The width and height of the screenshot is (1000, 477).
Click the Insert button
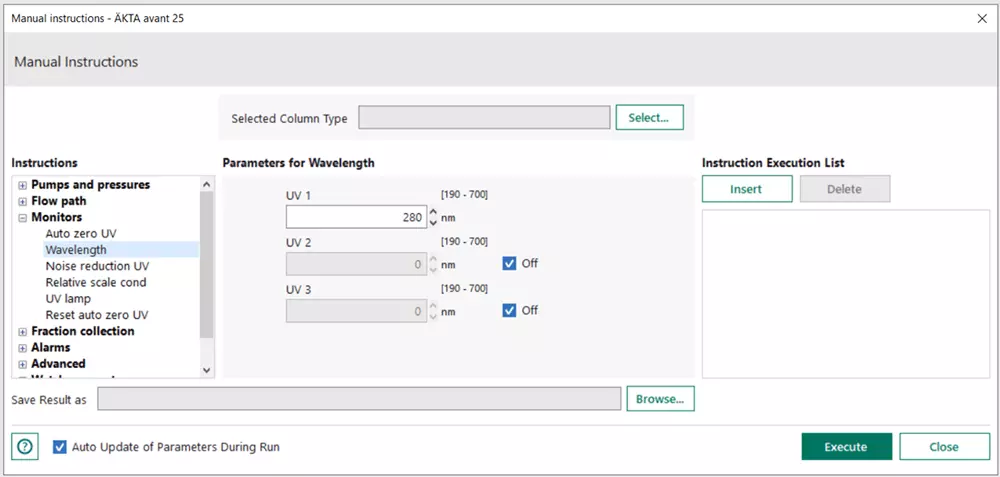coord(746,189)
